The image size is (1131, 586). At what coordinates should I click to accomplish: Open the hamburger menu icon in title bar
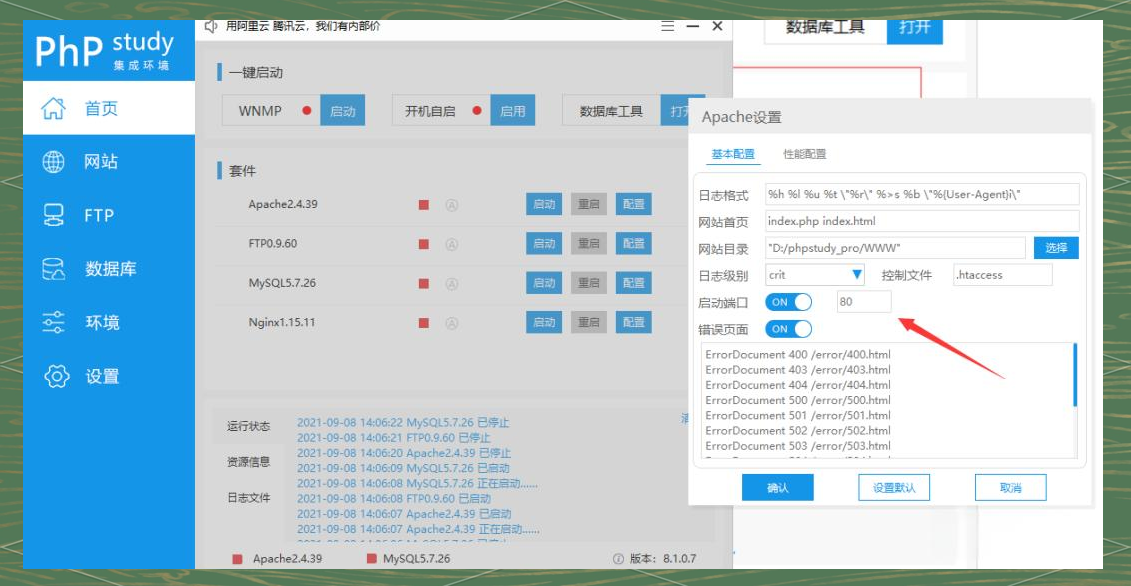668,26
